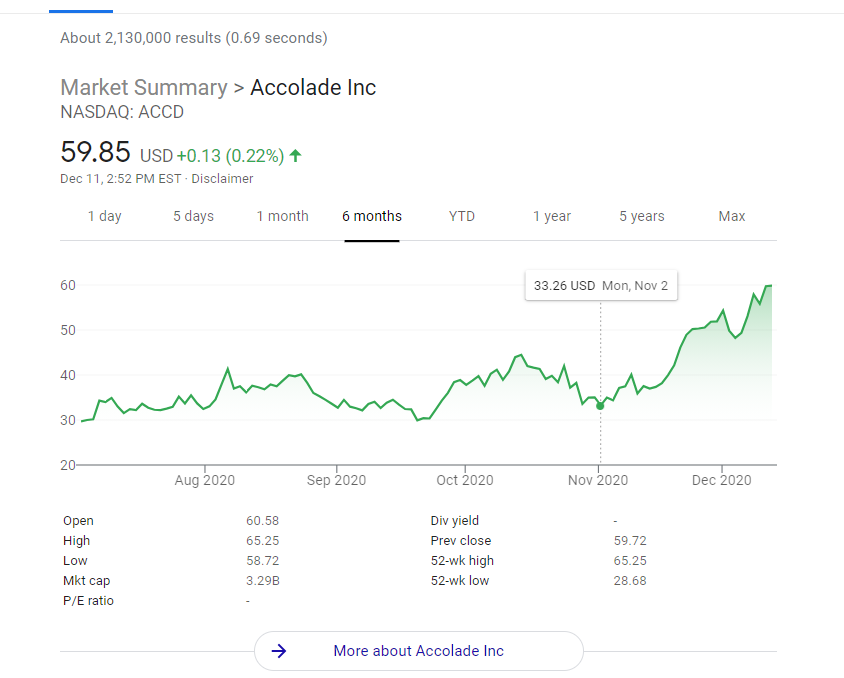This screenshot has height=678, width=844.
Task: Click the Sep 2020 axis label
Action: pyautogui.click(x=336, y=480)
